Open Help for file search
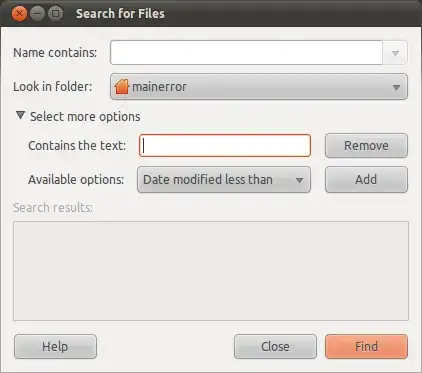This screenshot has width=422, height=373. [55, 347]
